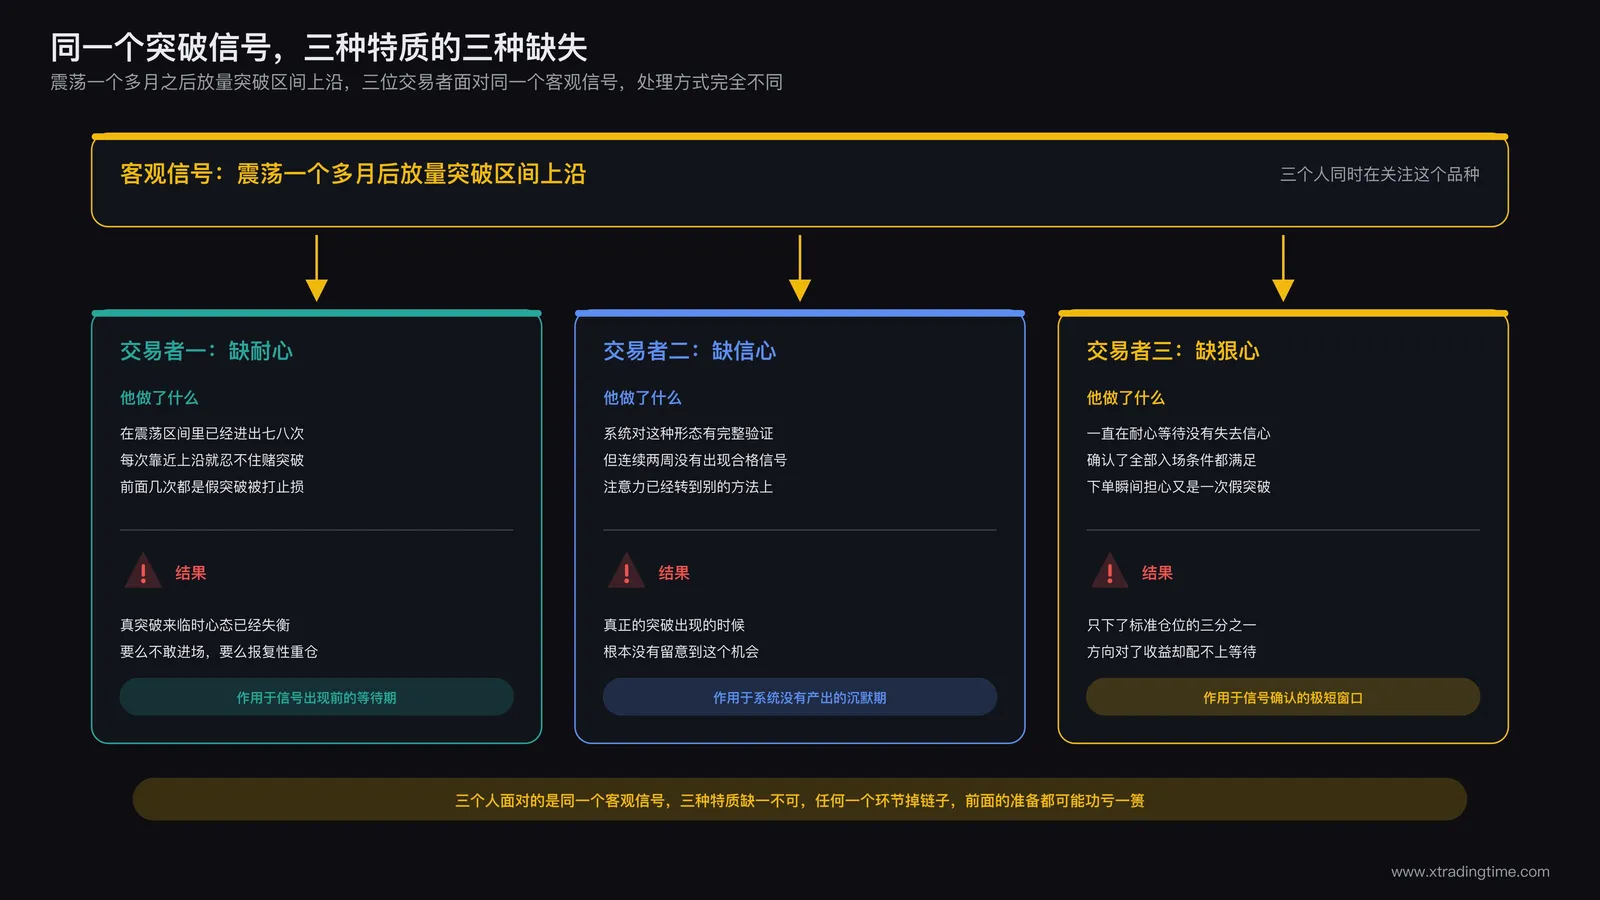
Task: Click the warning icon in the 交易者一 card
Action: [143, 571]
